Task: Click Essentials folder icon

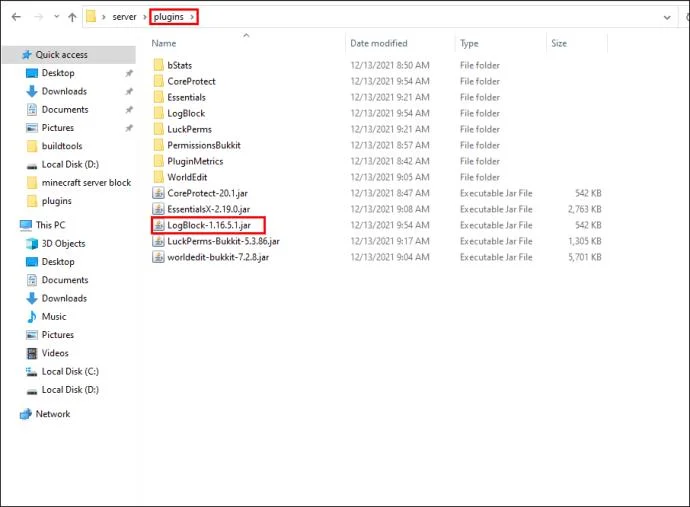Action: pyautogui.click(x=158, y=97)
